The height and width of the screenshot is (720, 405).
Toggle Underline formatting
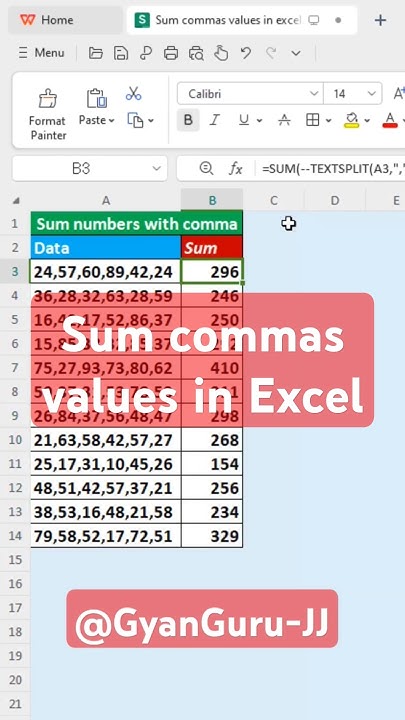tap(244, 120)
